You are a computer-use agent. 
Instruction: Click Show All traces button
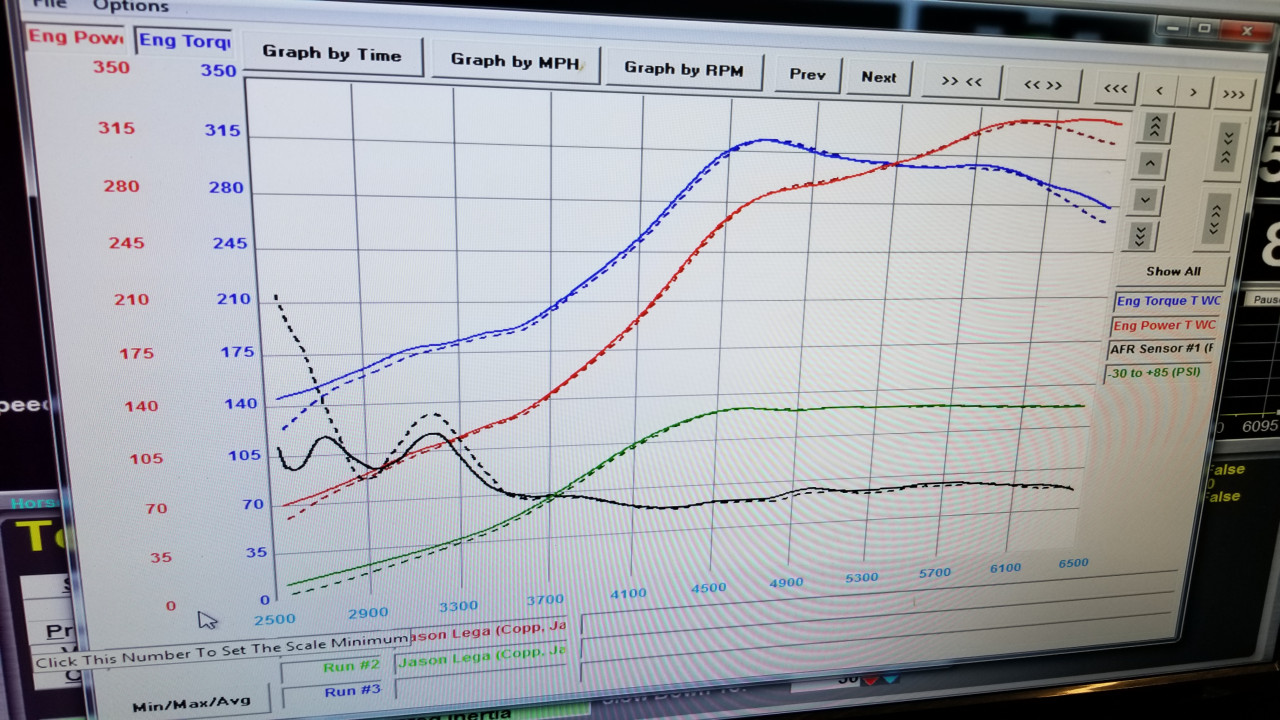click(x=1173, y=271)
